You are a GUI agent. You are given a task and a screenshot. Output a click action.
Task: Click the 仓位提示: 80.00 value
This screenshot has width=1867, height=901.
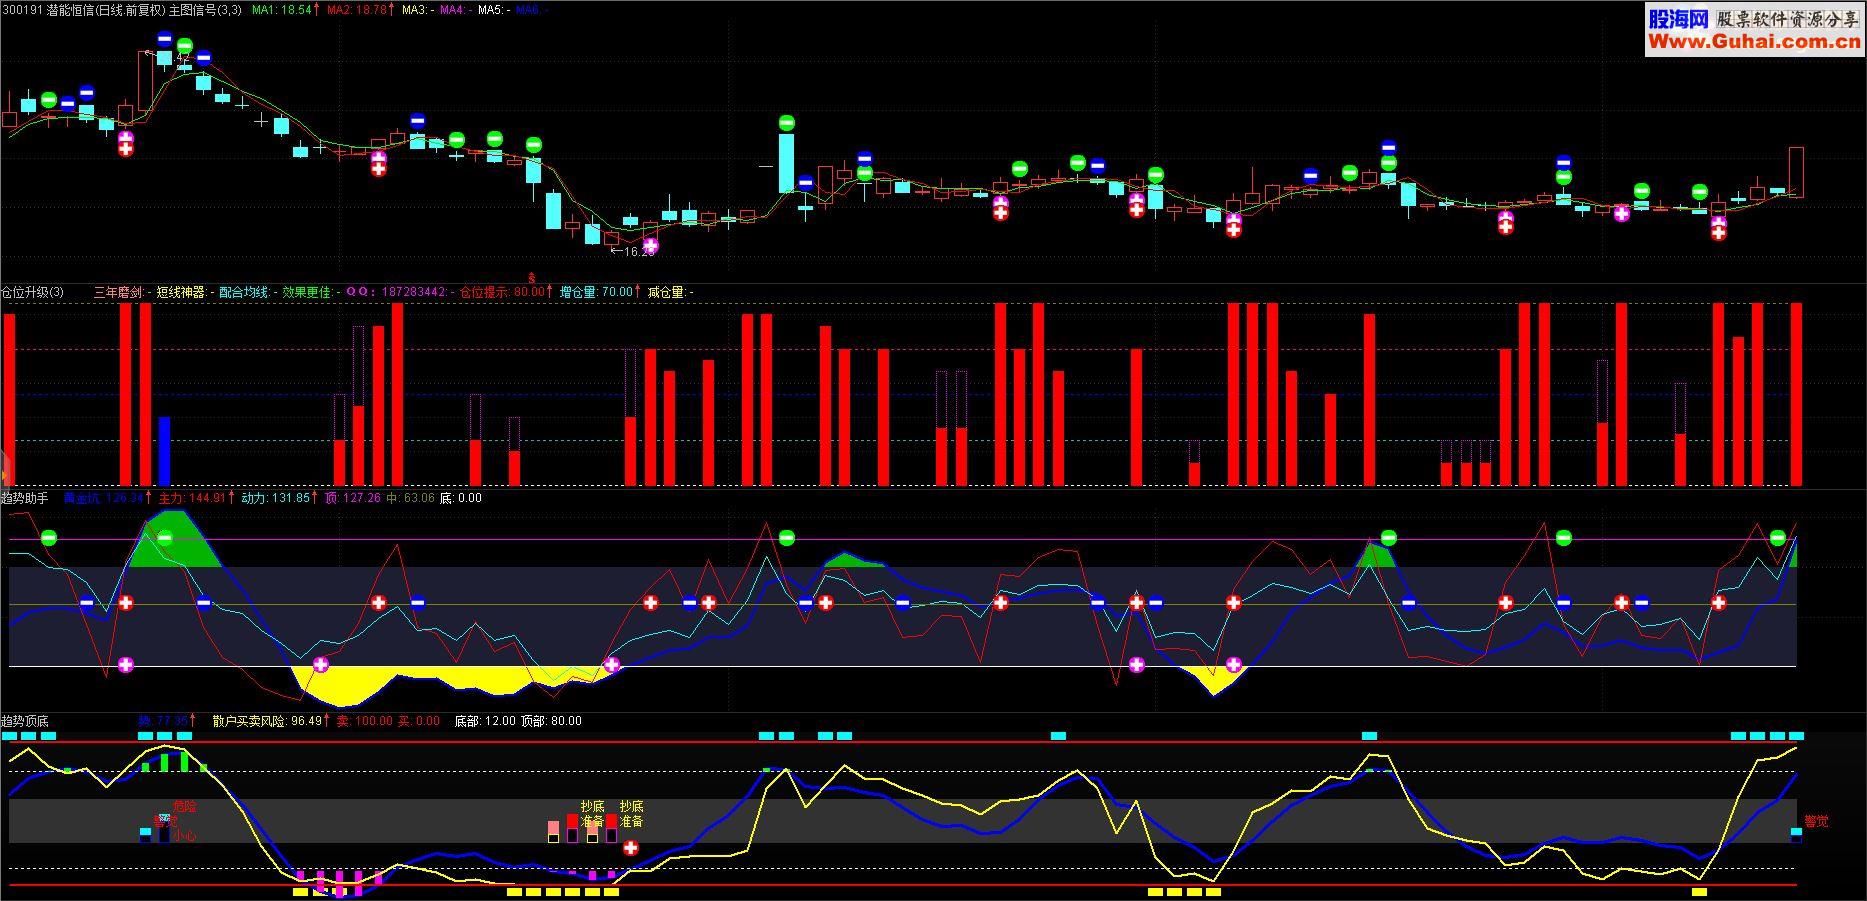pyautogui.click(x=502, y=292)
